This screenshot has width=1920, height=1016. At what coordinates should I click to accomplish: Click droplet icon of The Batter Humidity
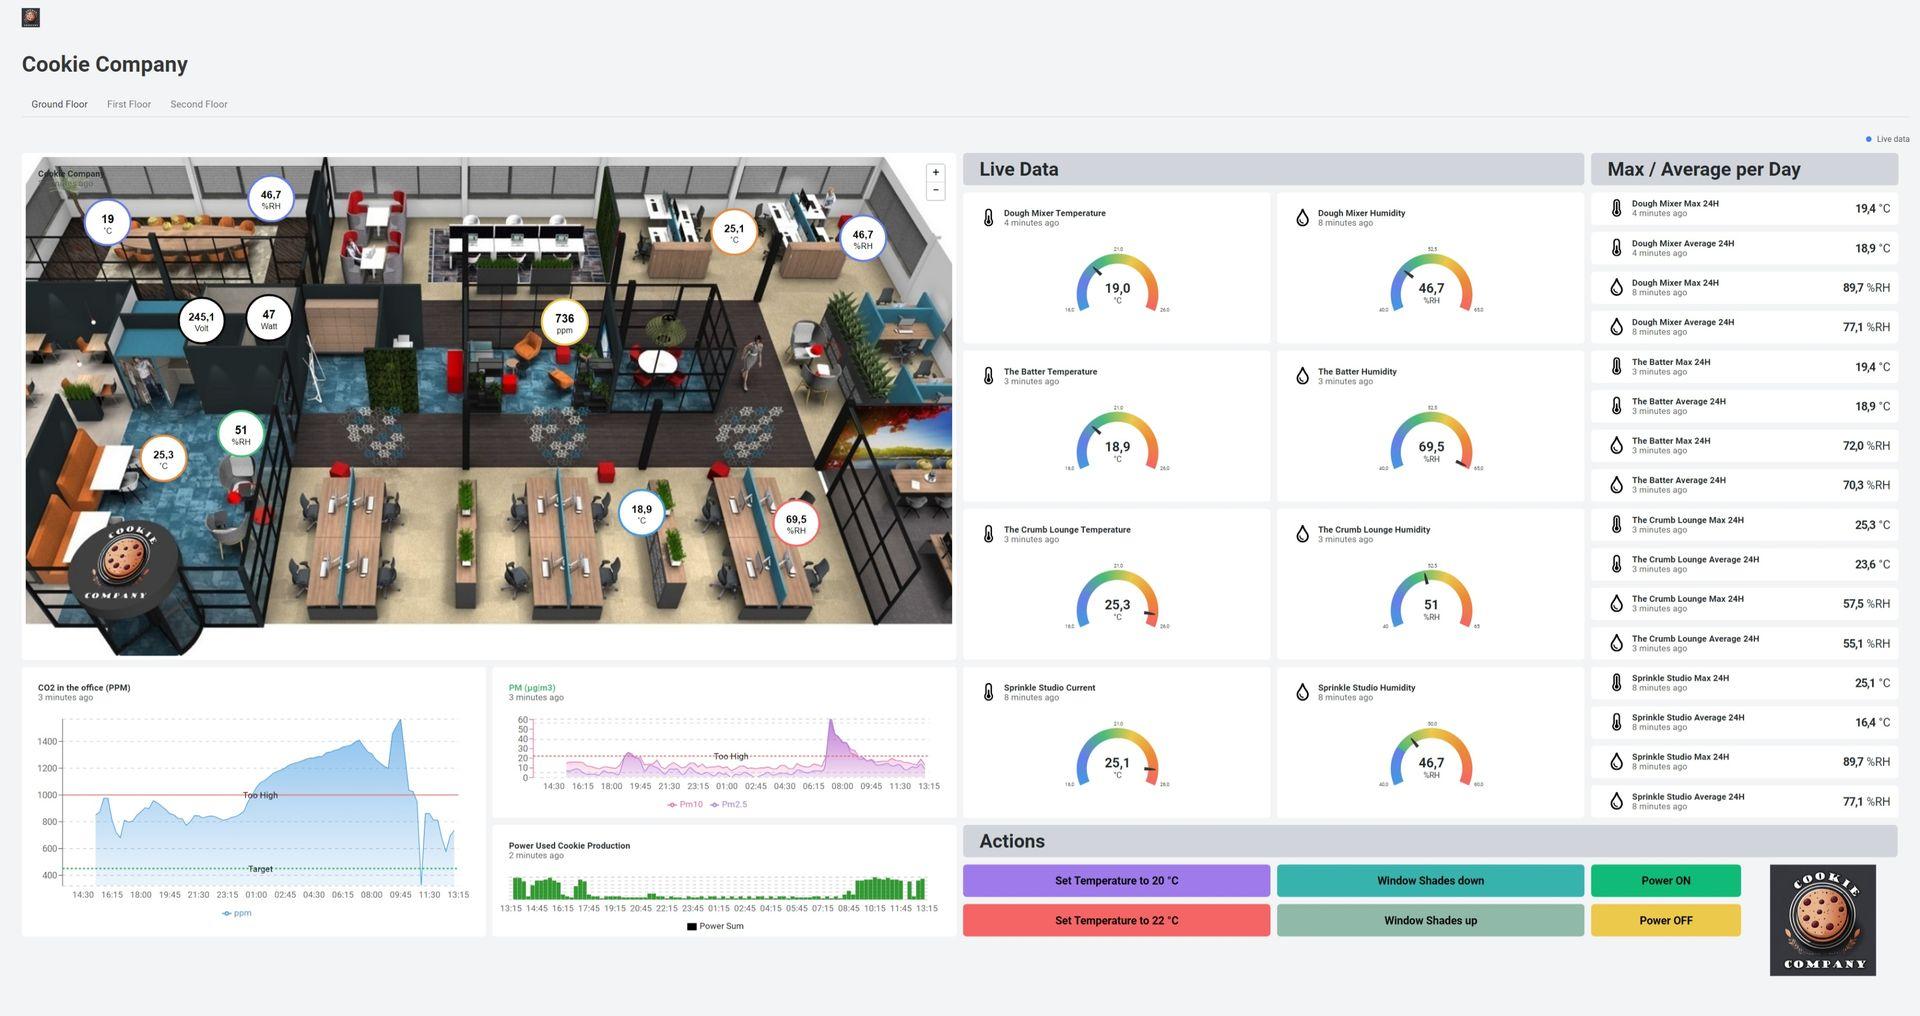click(x=1302, y=376)
